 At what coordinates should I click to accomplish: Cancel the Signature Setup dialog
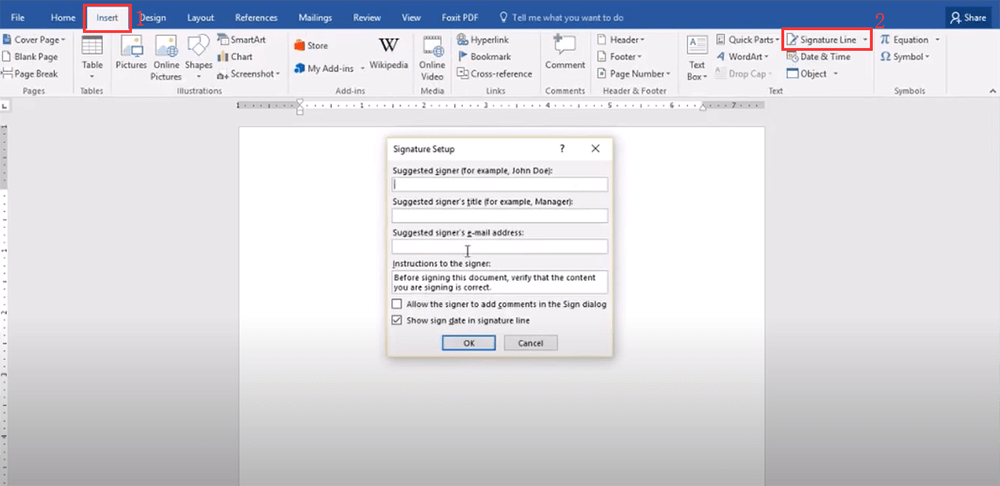[530, 343]
